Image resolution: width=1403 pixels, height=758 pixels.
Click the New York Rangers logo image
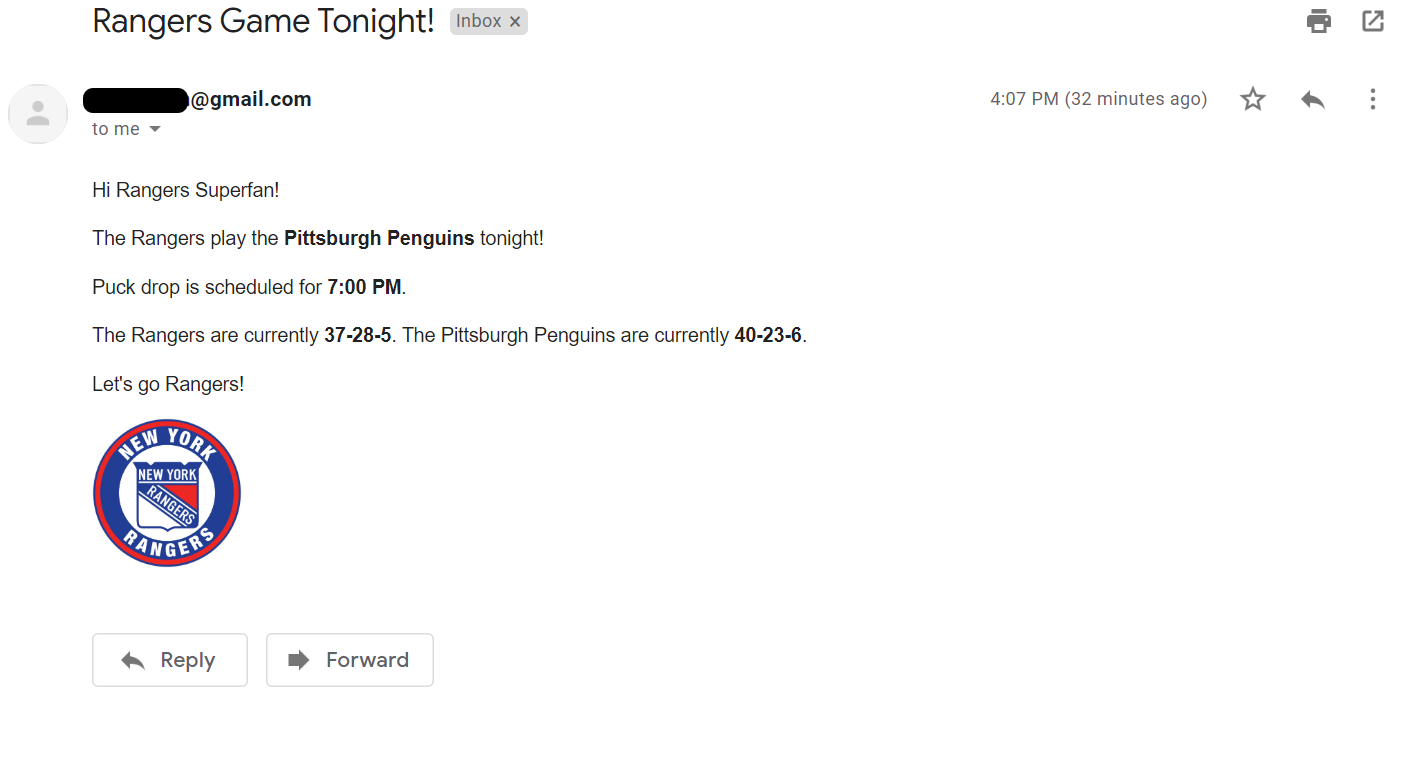167,493
